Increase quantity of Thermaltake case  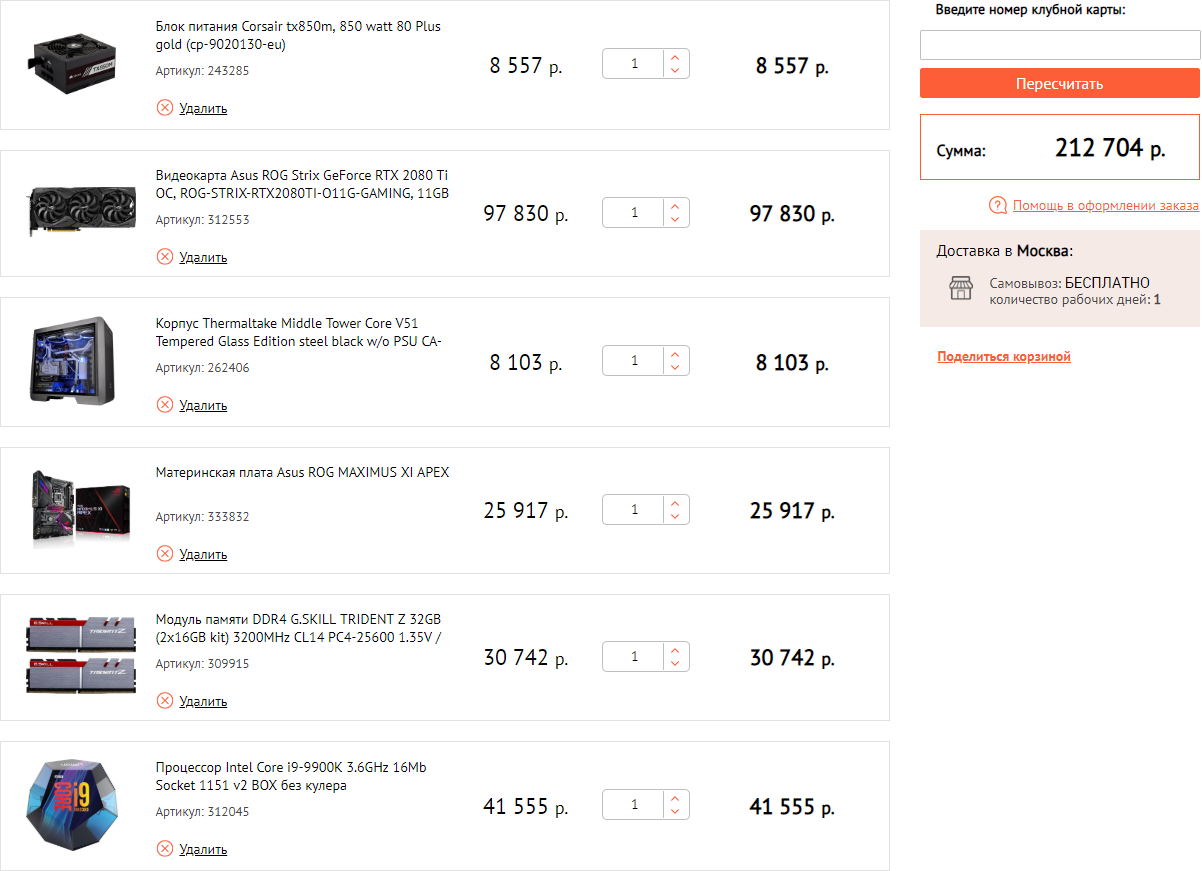[x=675, y=354]
